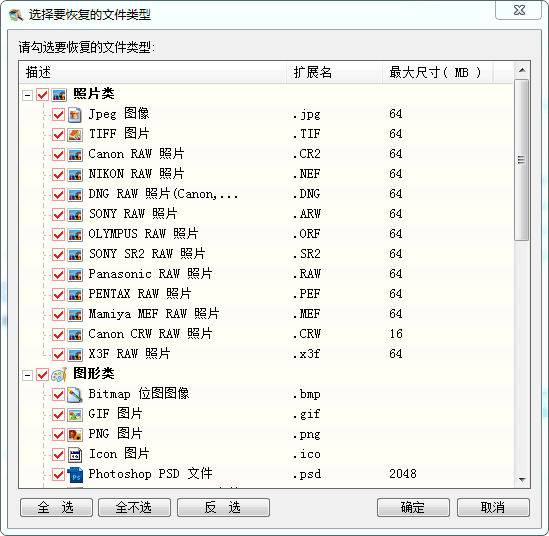Click the Bitmap 位图图像 file icon
The width and height of the screenshot is (549, 536).
tap(75, 395)
